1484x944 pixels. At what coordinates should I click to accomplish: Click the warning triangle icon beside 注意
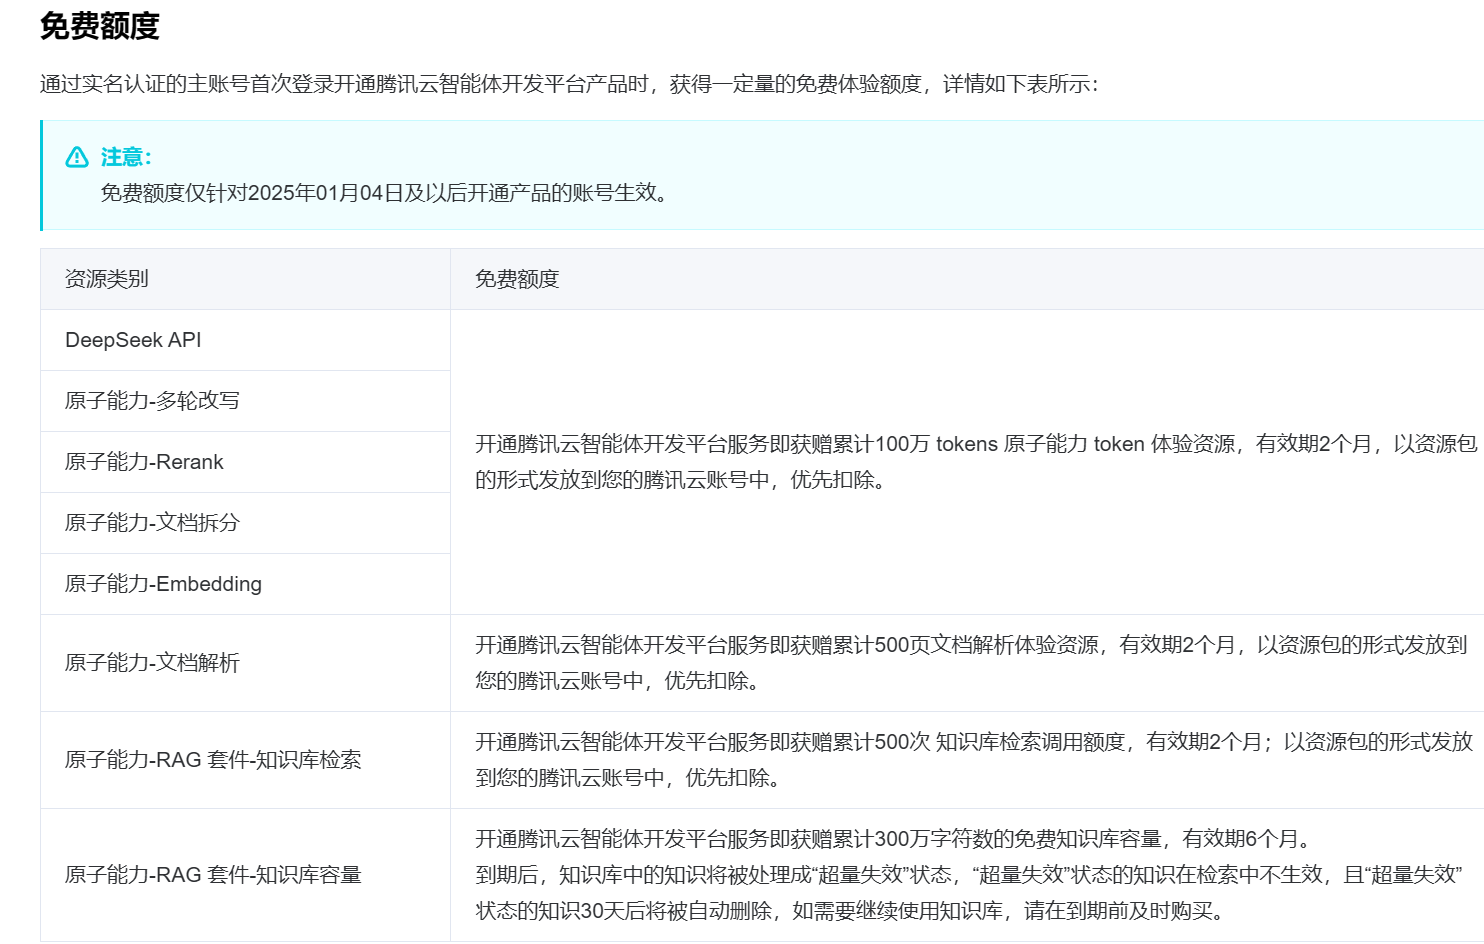tap(77, 157)
